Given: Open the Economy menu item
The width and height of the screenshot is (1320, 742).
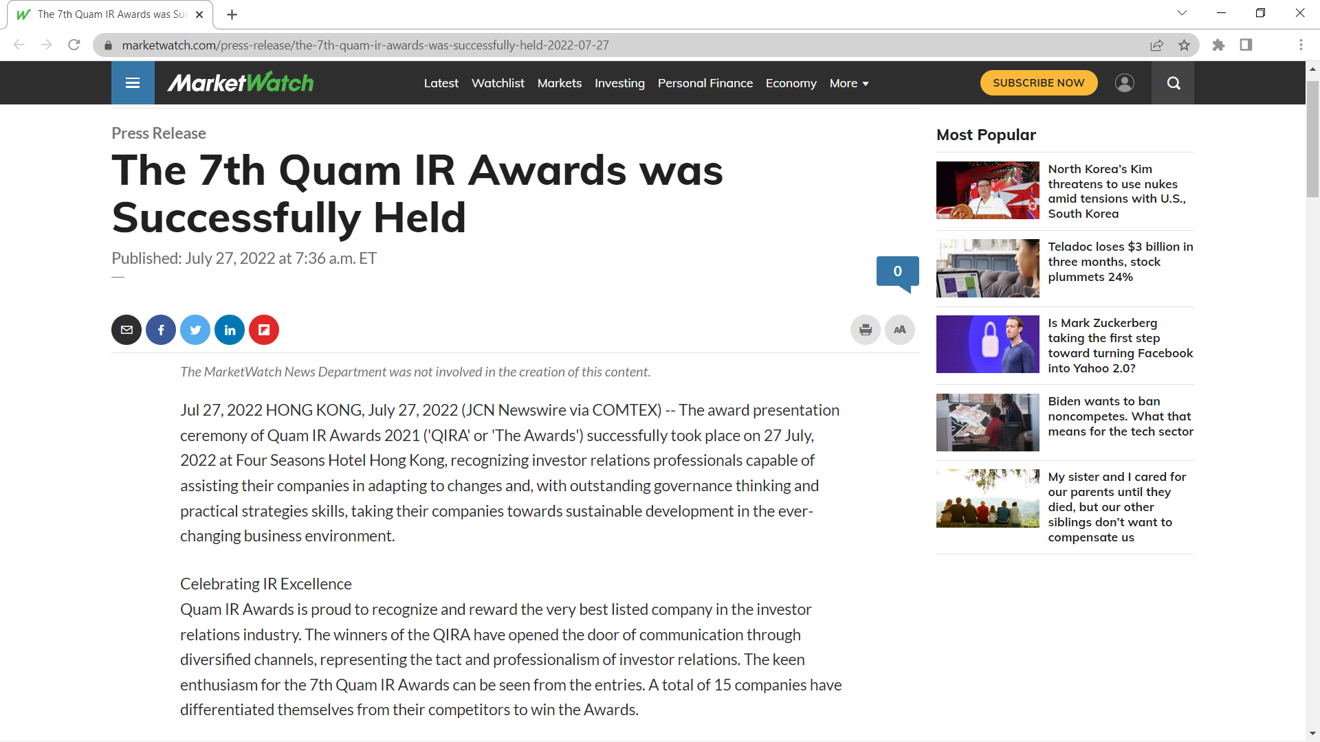Looking at the screenshot, I should tap(791, 83).
